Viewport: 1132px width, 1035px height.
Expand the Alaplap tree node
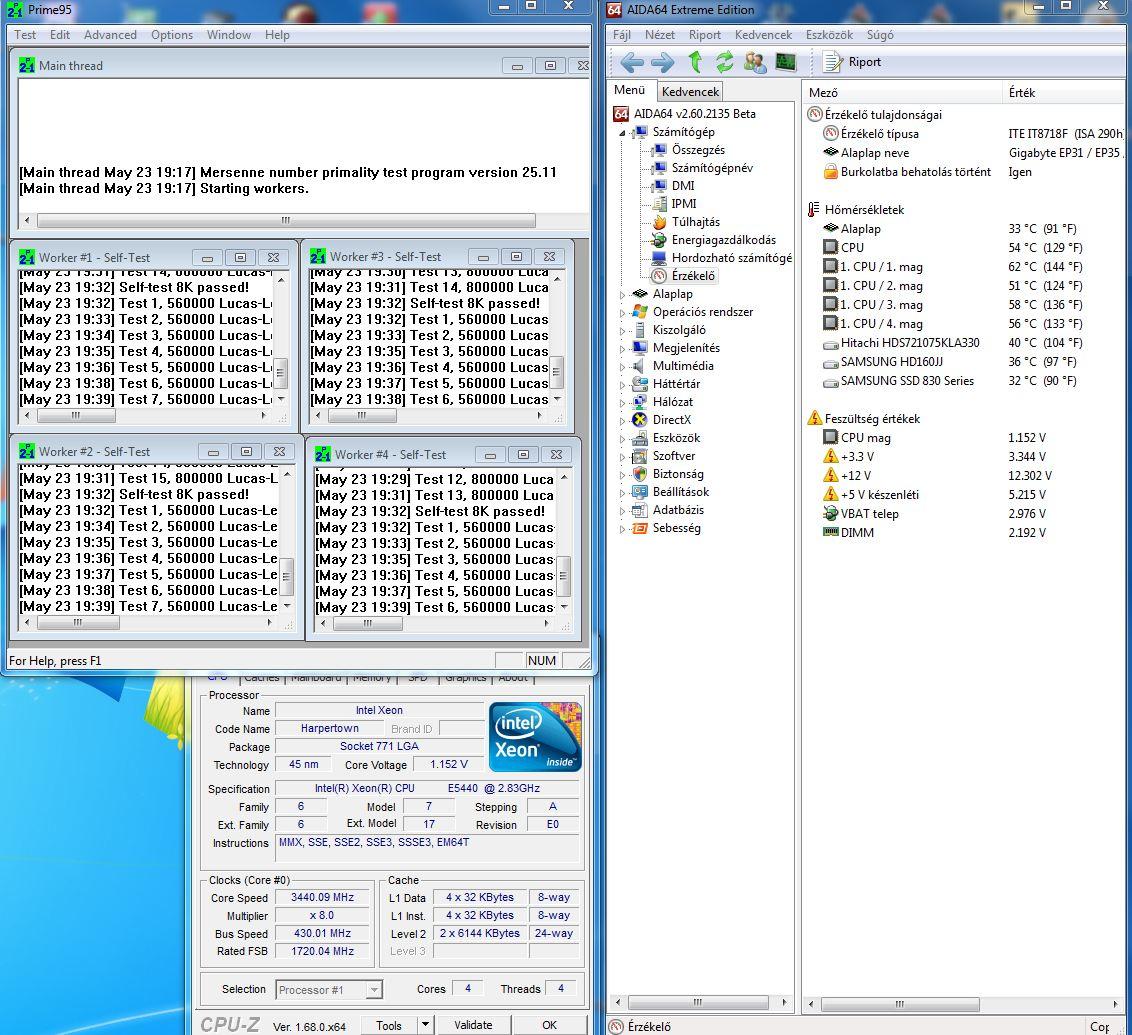(622, 294)
